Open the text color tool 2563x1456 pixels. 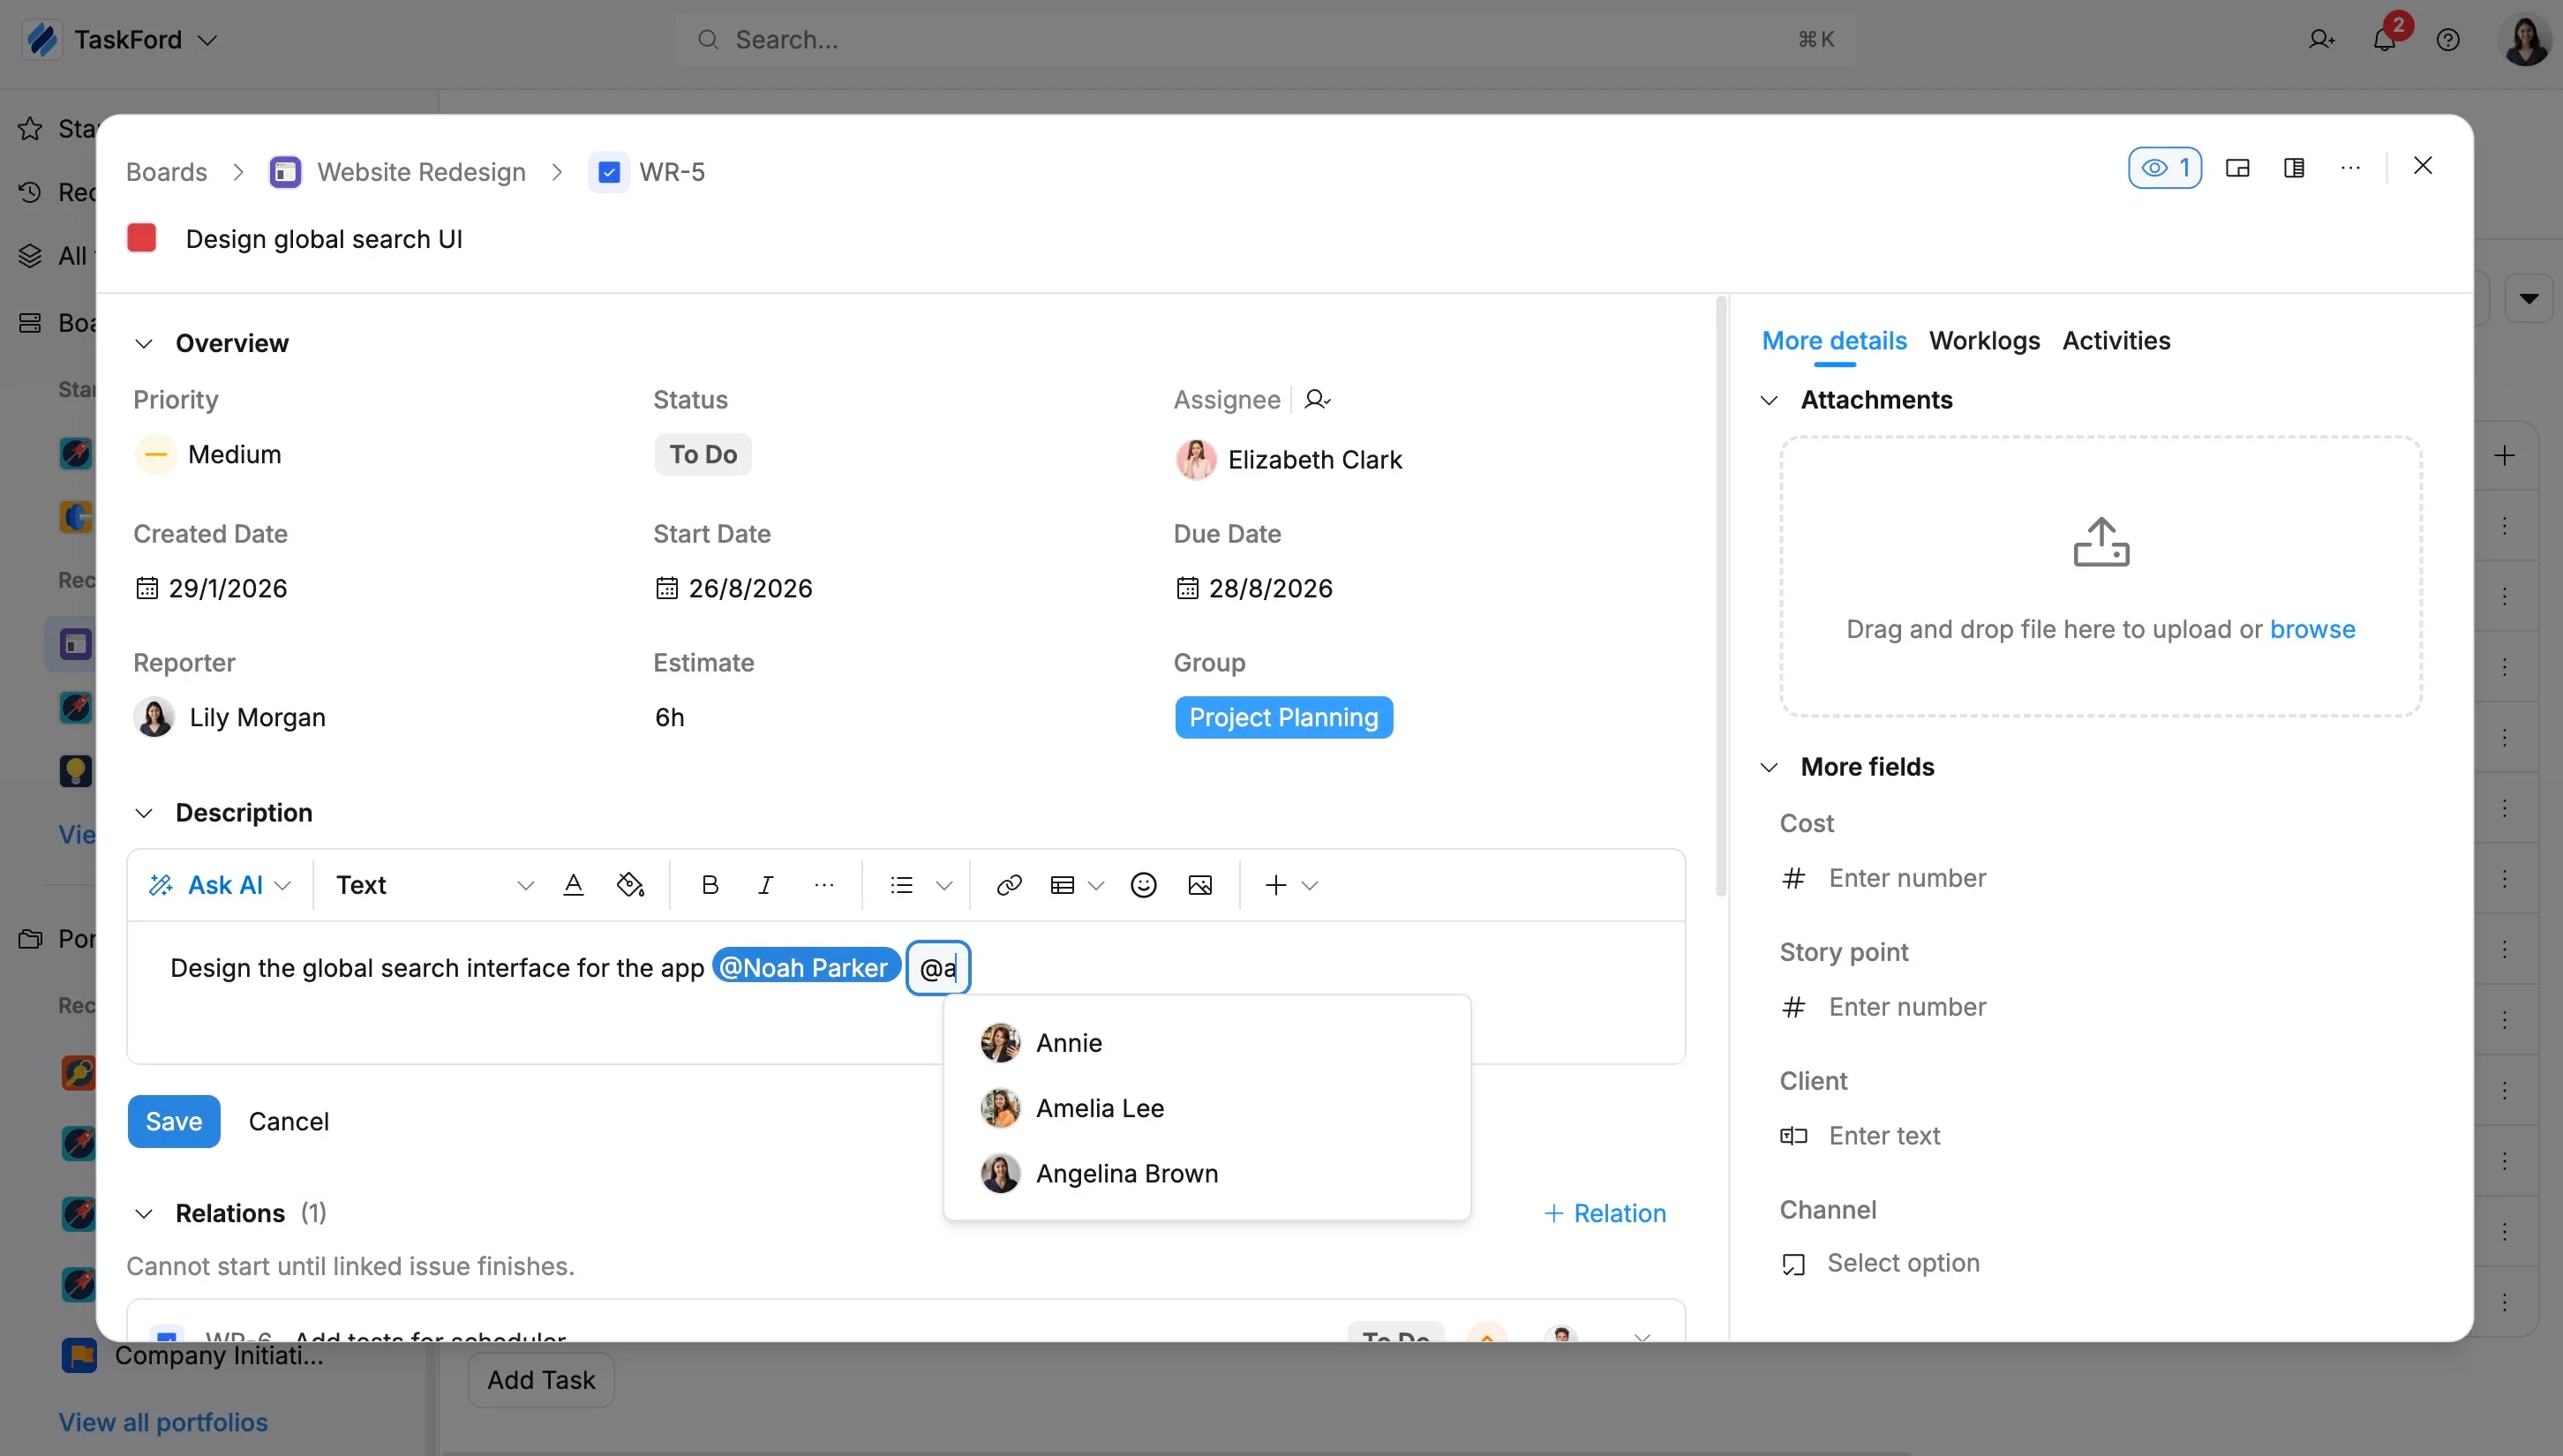573,885
